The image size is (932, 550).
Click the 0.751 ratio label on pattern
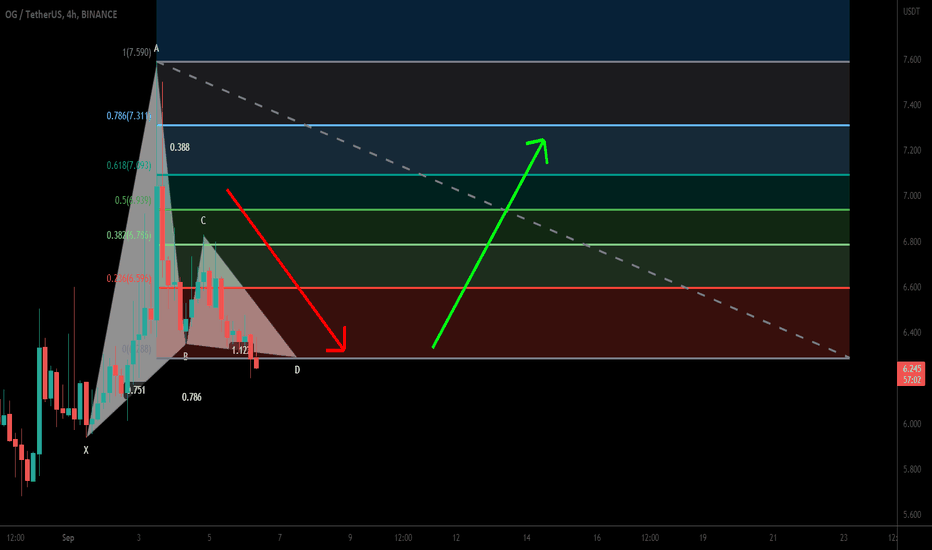(136, 390)
